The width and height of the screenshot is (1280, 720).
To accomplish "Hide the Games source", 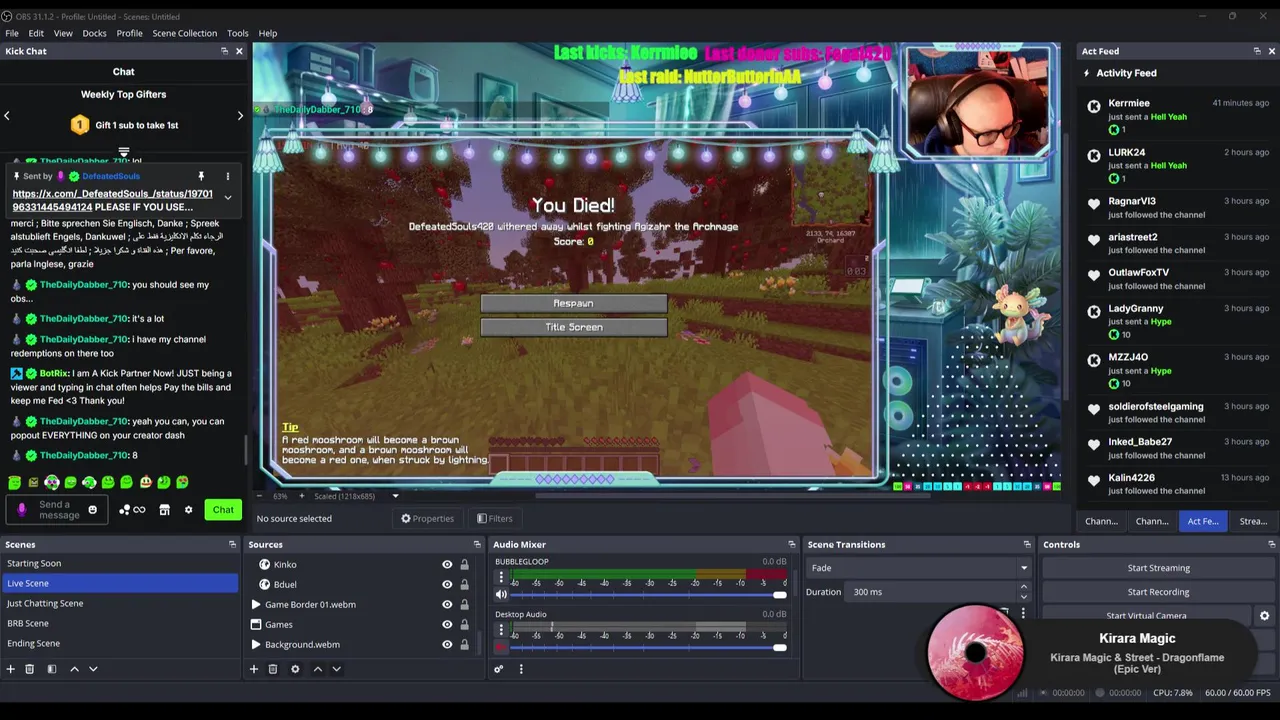I will click(x=447, y=624).
